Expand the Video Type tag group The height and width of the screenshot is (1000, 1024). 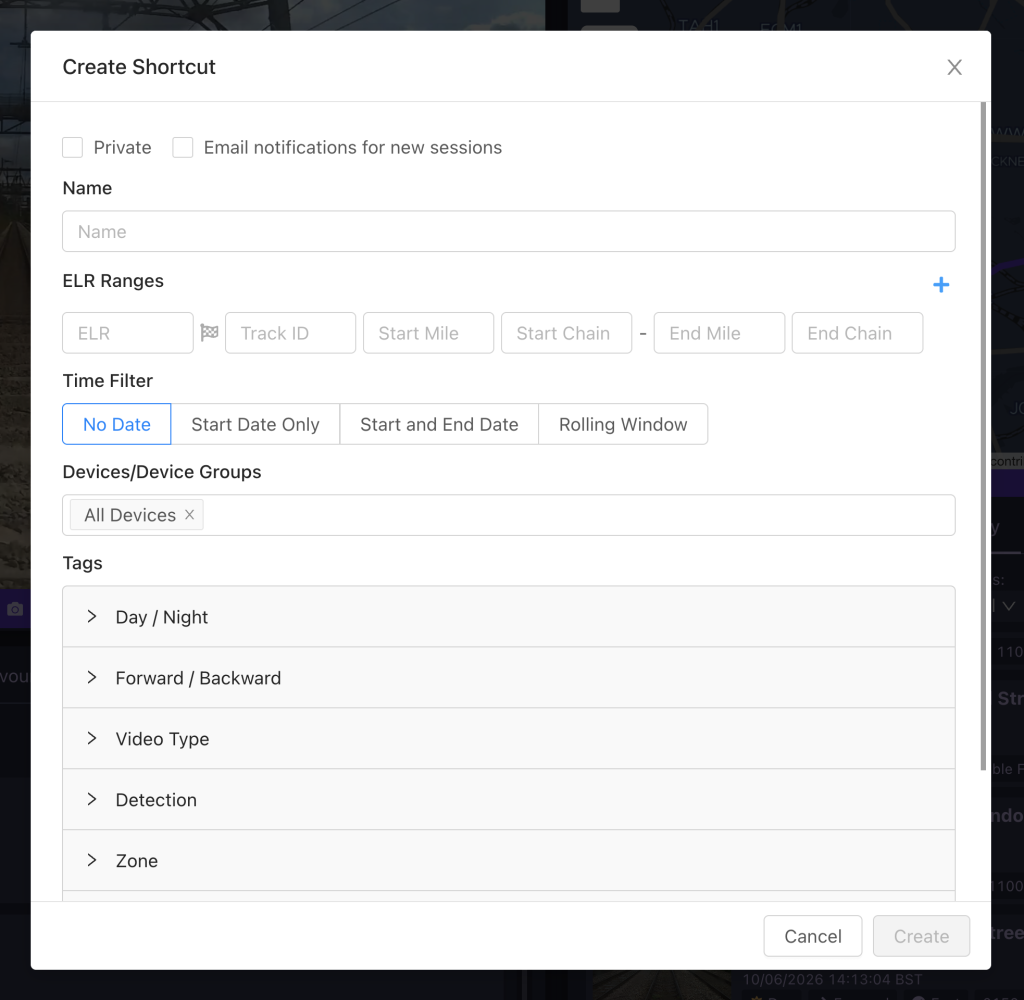(x=509, y=739)
